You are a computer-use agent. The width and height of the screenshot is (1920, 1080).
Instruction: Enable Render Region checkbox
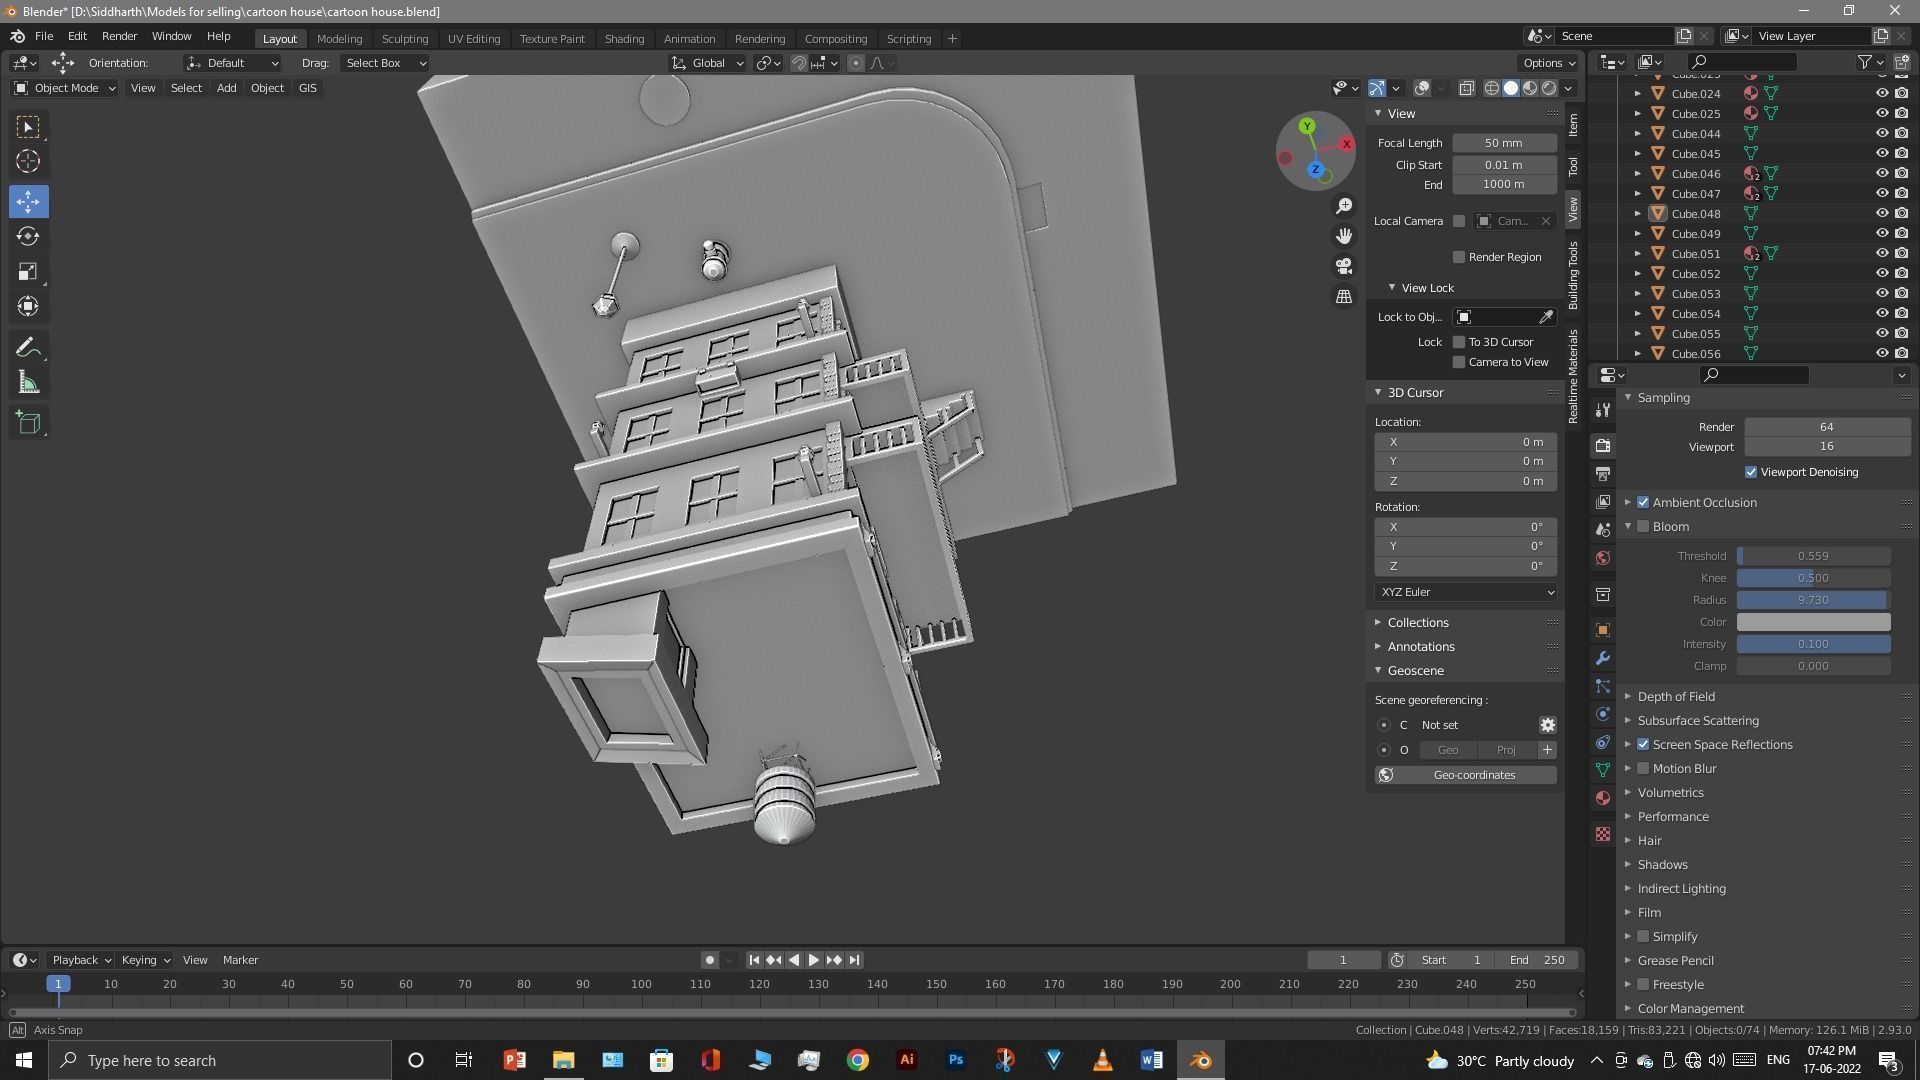point(1459,257)
